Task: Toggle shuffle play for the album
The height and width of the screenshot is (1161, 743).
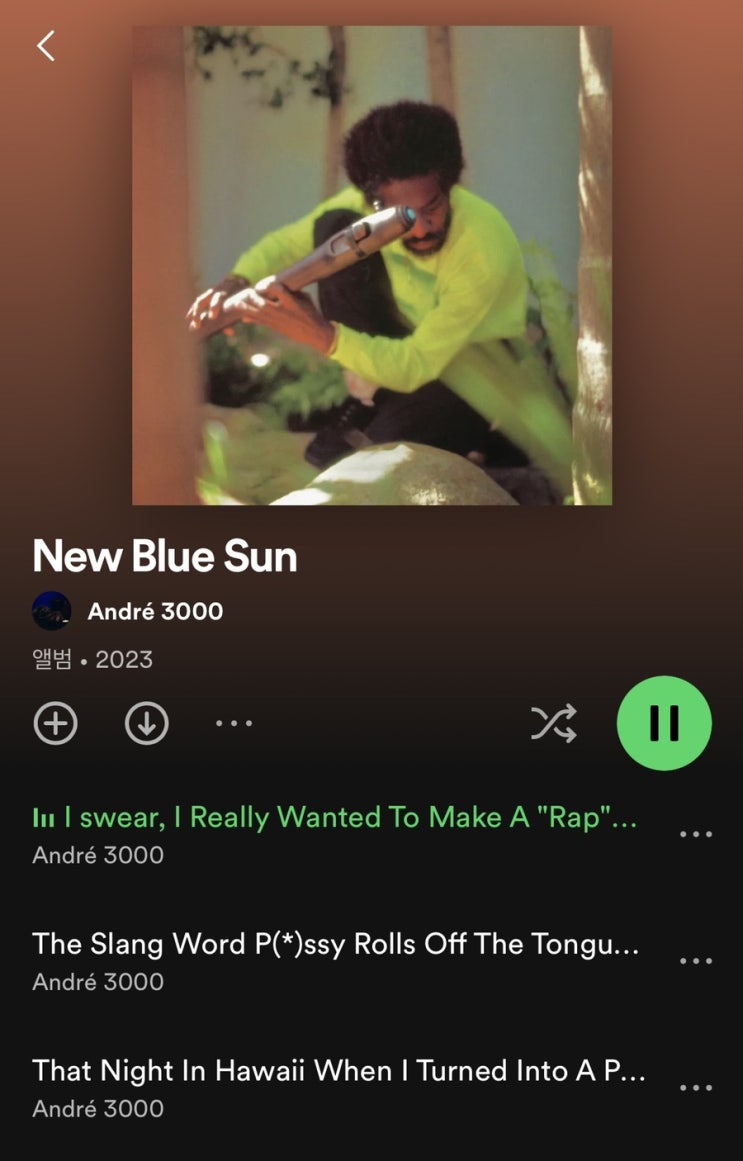Action: pyautogui.click(x=553, y=723)
